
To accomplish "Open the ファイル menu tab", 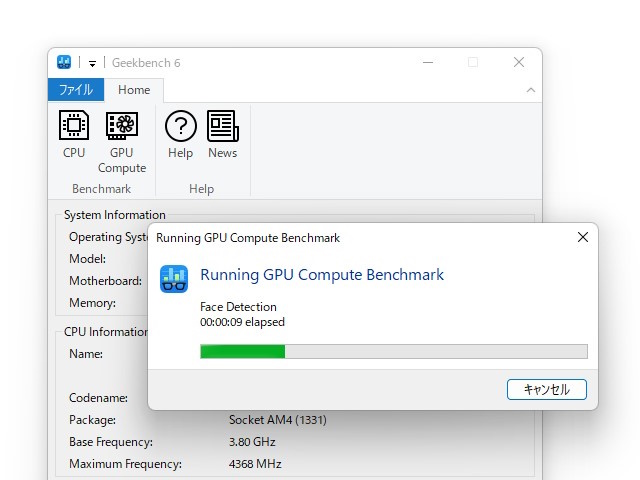I will coord(76,90).
